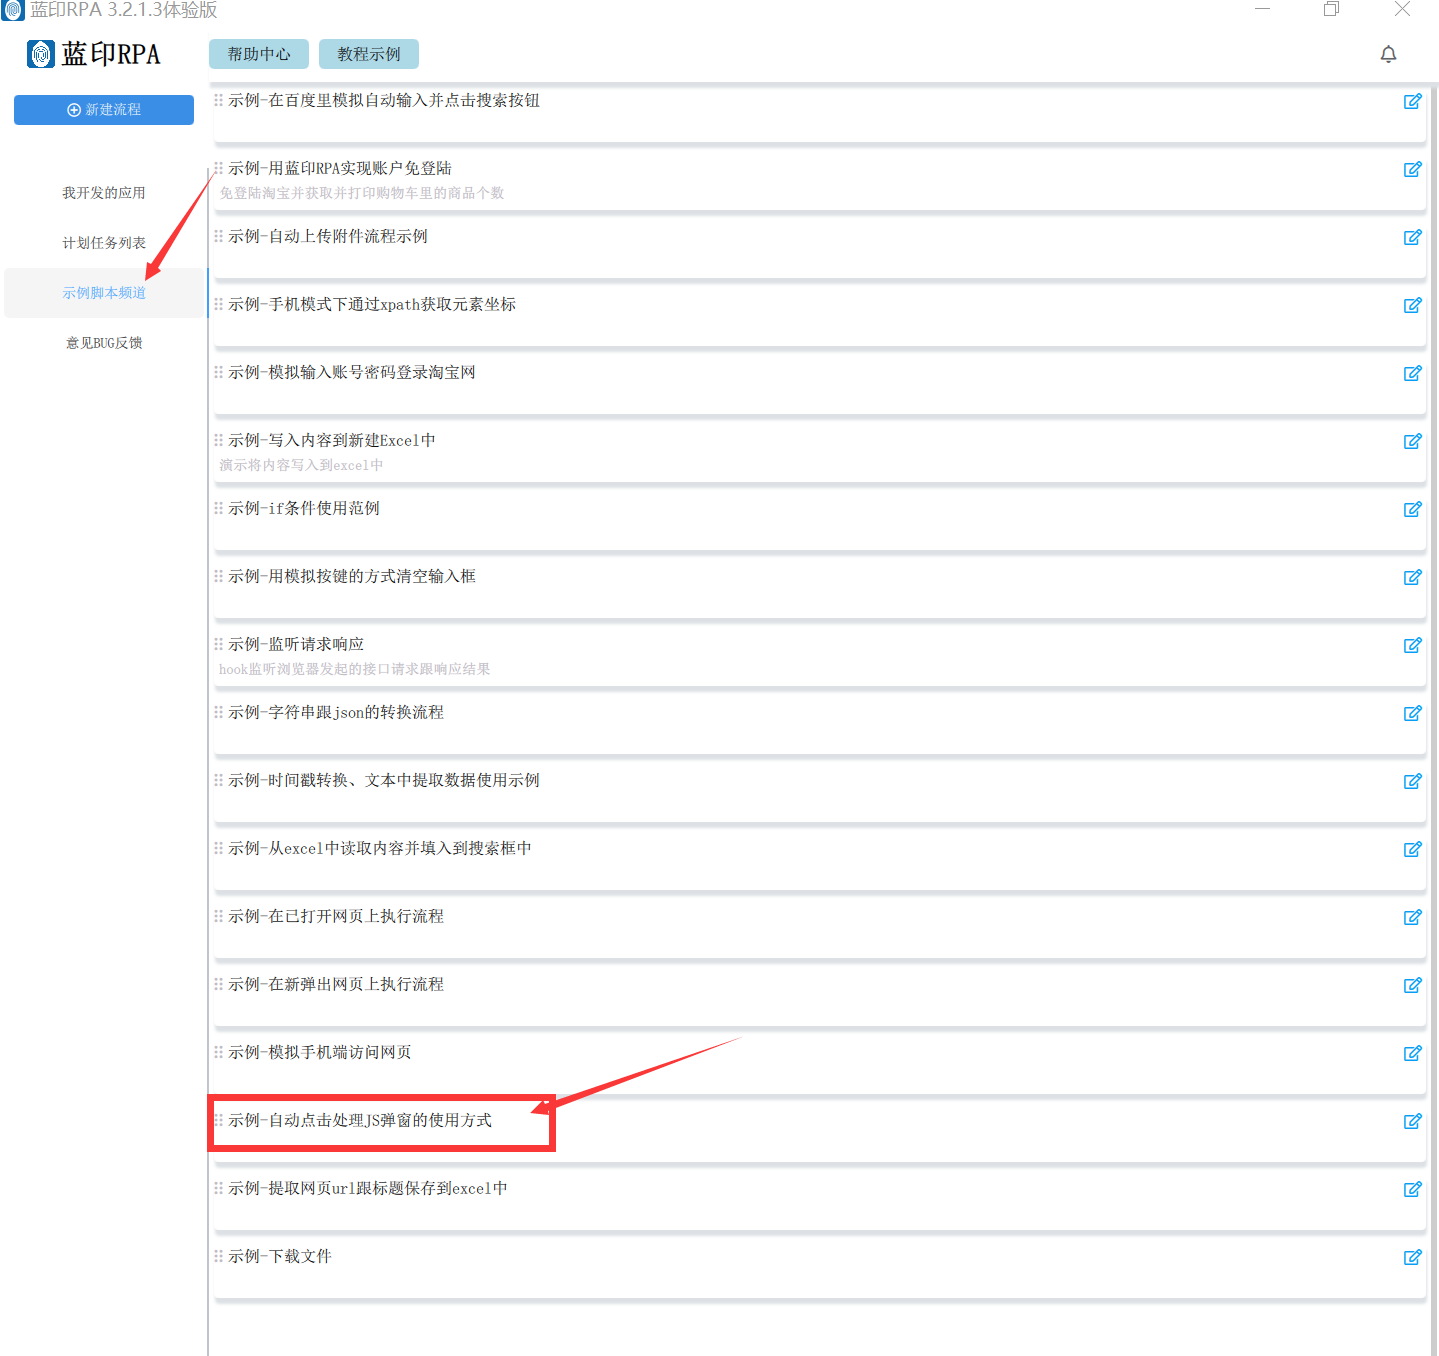Minimize the 蓝印RPA window

pyautogui.click(x=1262, y=9)
